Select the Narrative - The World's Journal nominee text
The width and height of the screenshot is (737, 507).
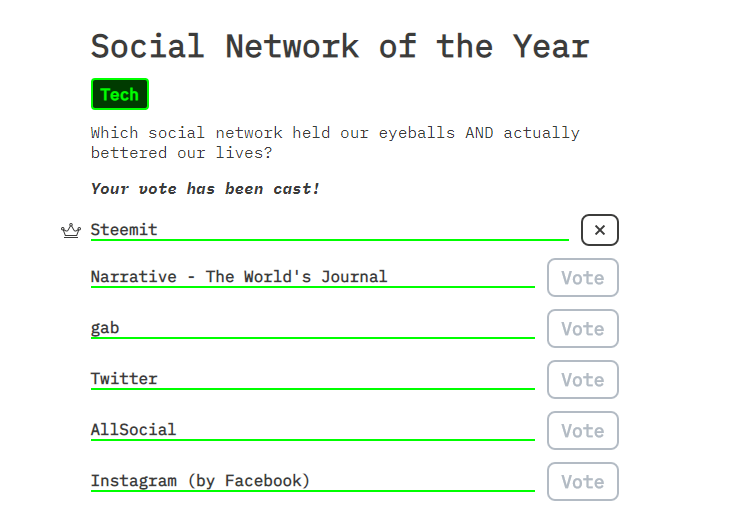click(239, 277)
